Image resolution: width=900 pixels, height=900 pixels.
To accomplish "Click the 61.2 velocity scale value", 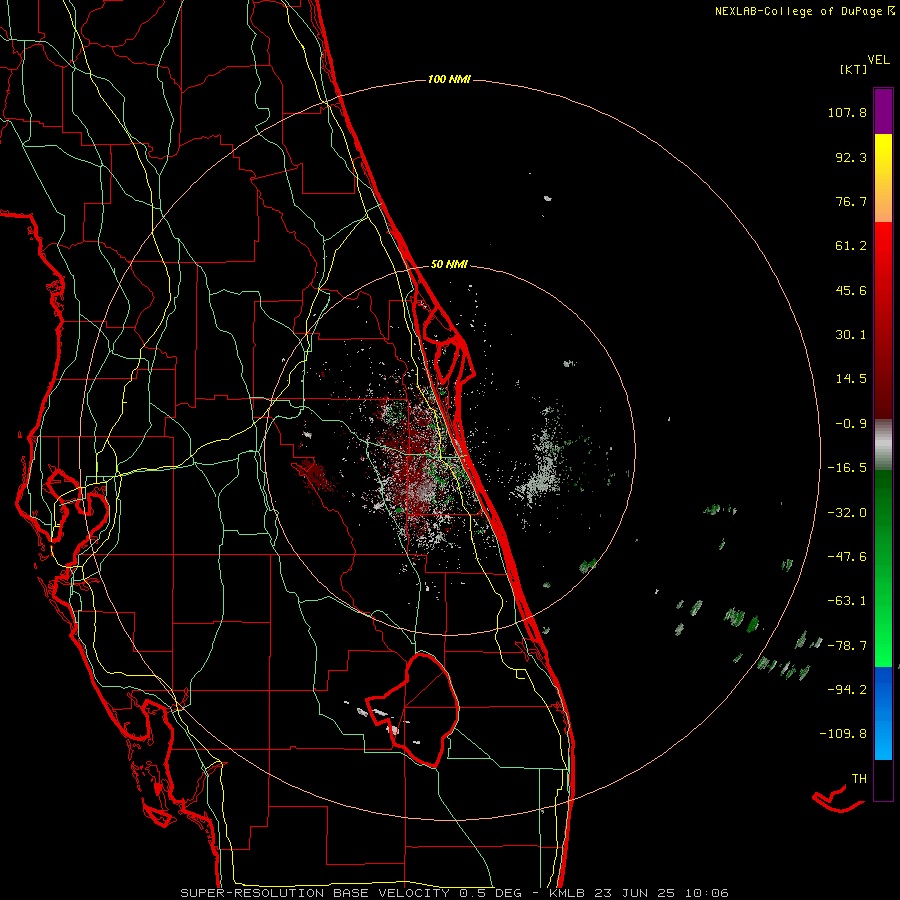I will pos(851,246).
